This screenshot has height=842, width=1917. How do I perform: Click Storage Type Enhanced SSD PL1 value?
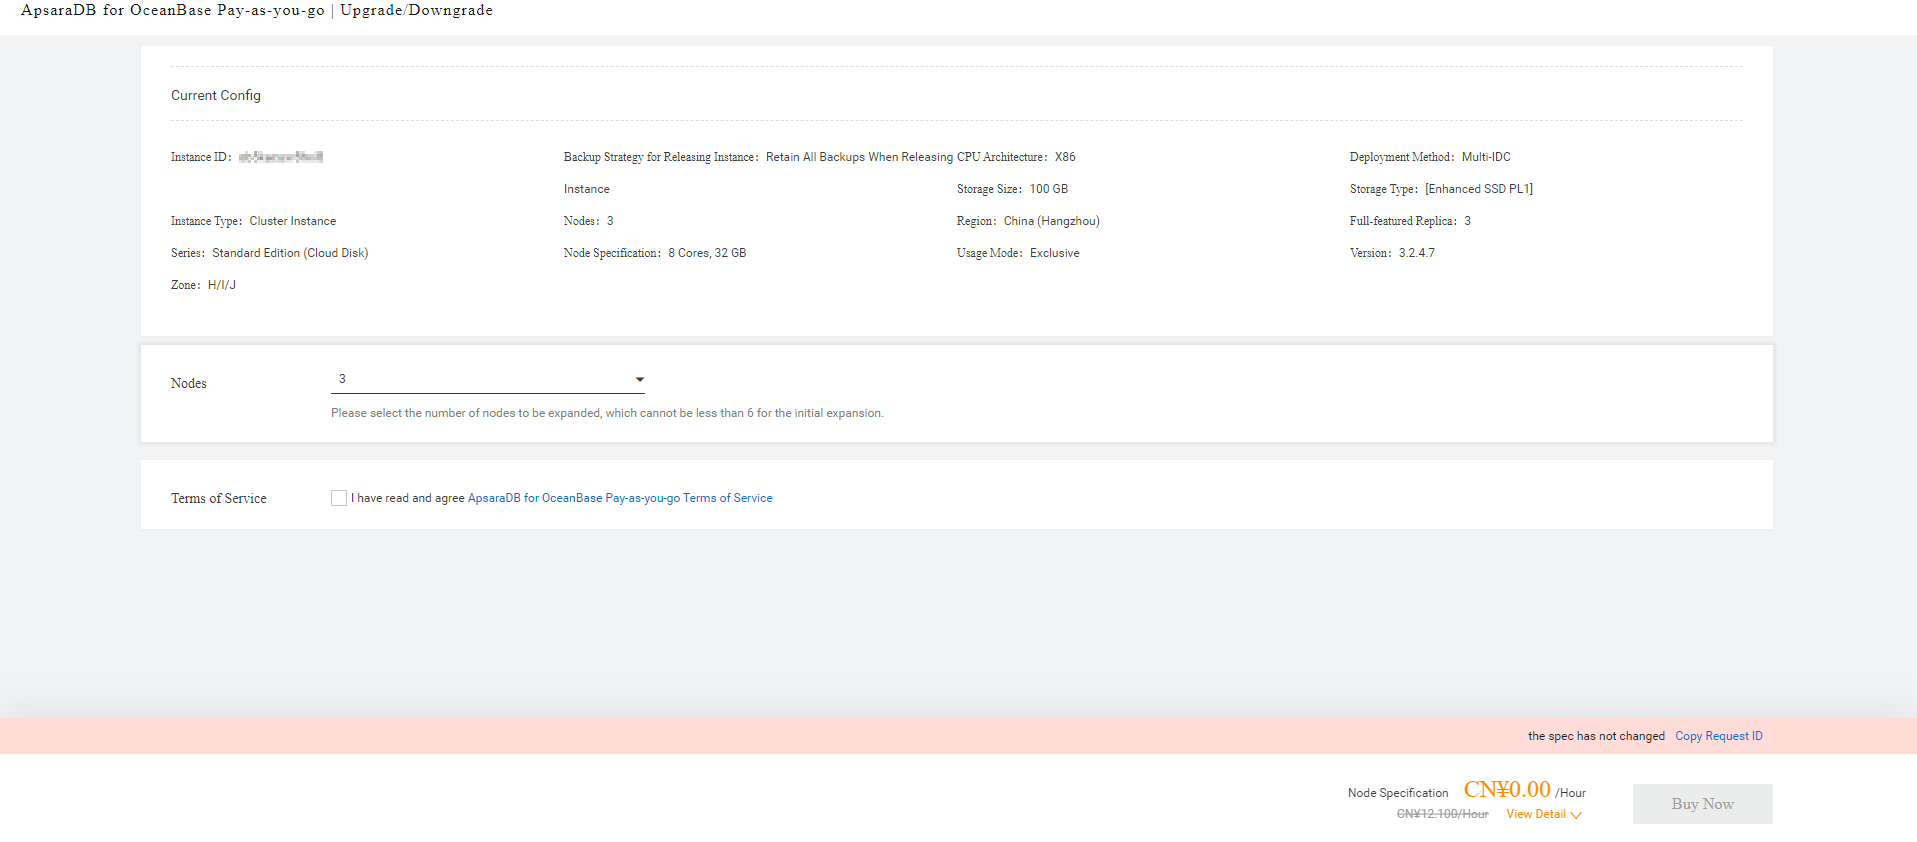[x=1479, y=189]
